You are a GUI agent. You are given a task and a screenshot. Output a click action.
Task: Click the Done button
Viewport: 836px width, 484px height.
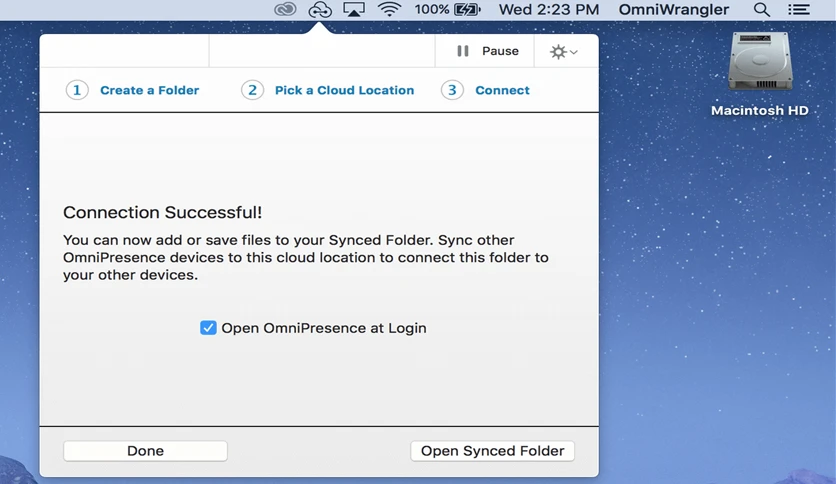click(146, 451)
